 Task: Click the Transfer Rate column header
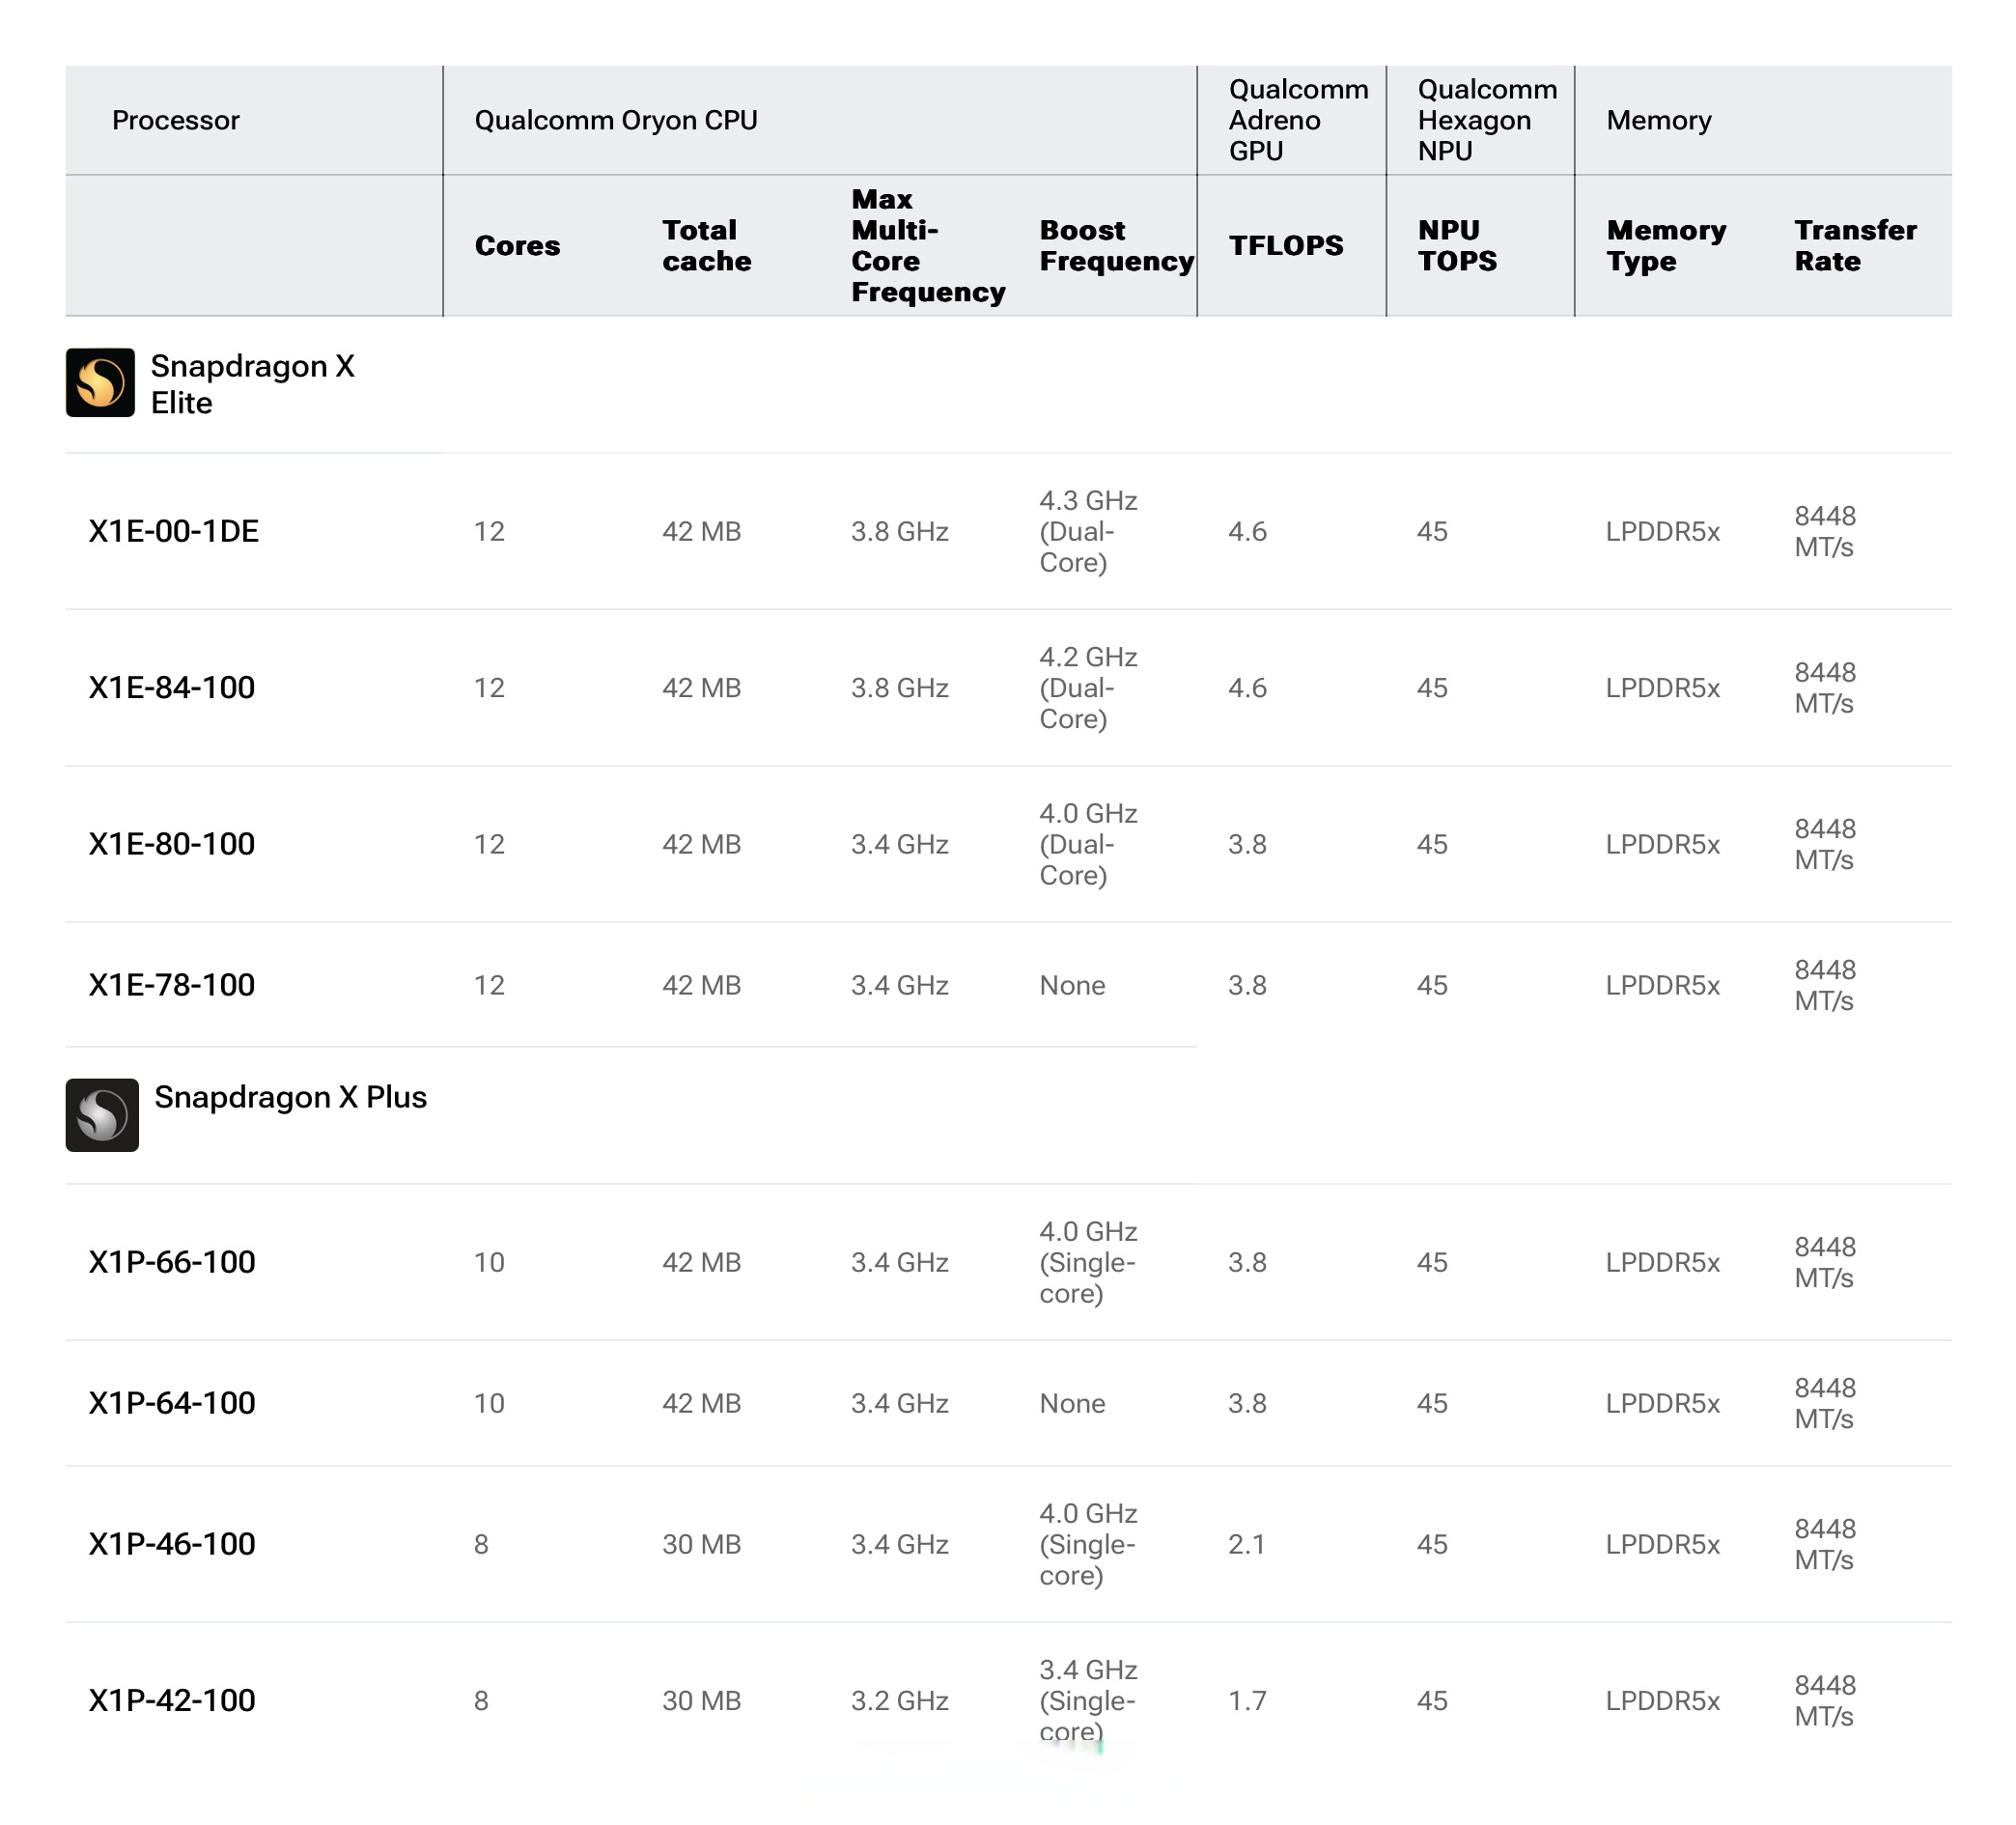[1855, 246]
